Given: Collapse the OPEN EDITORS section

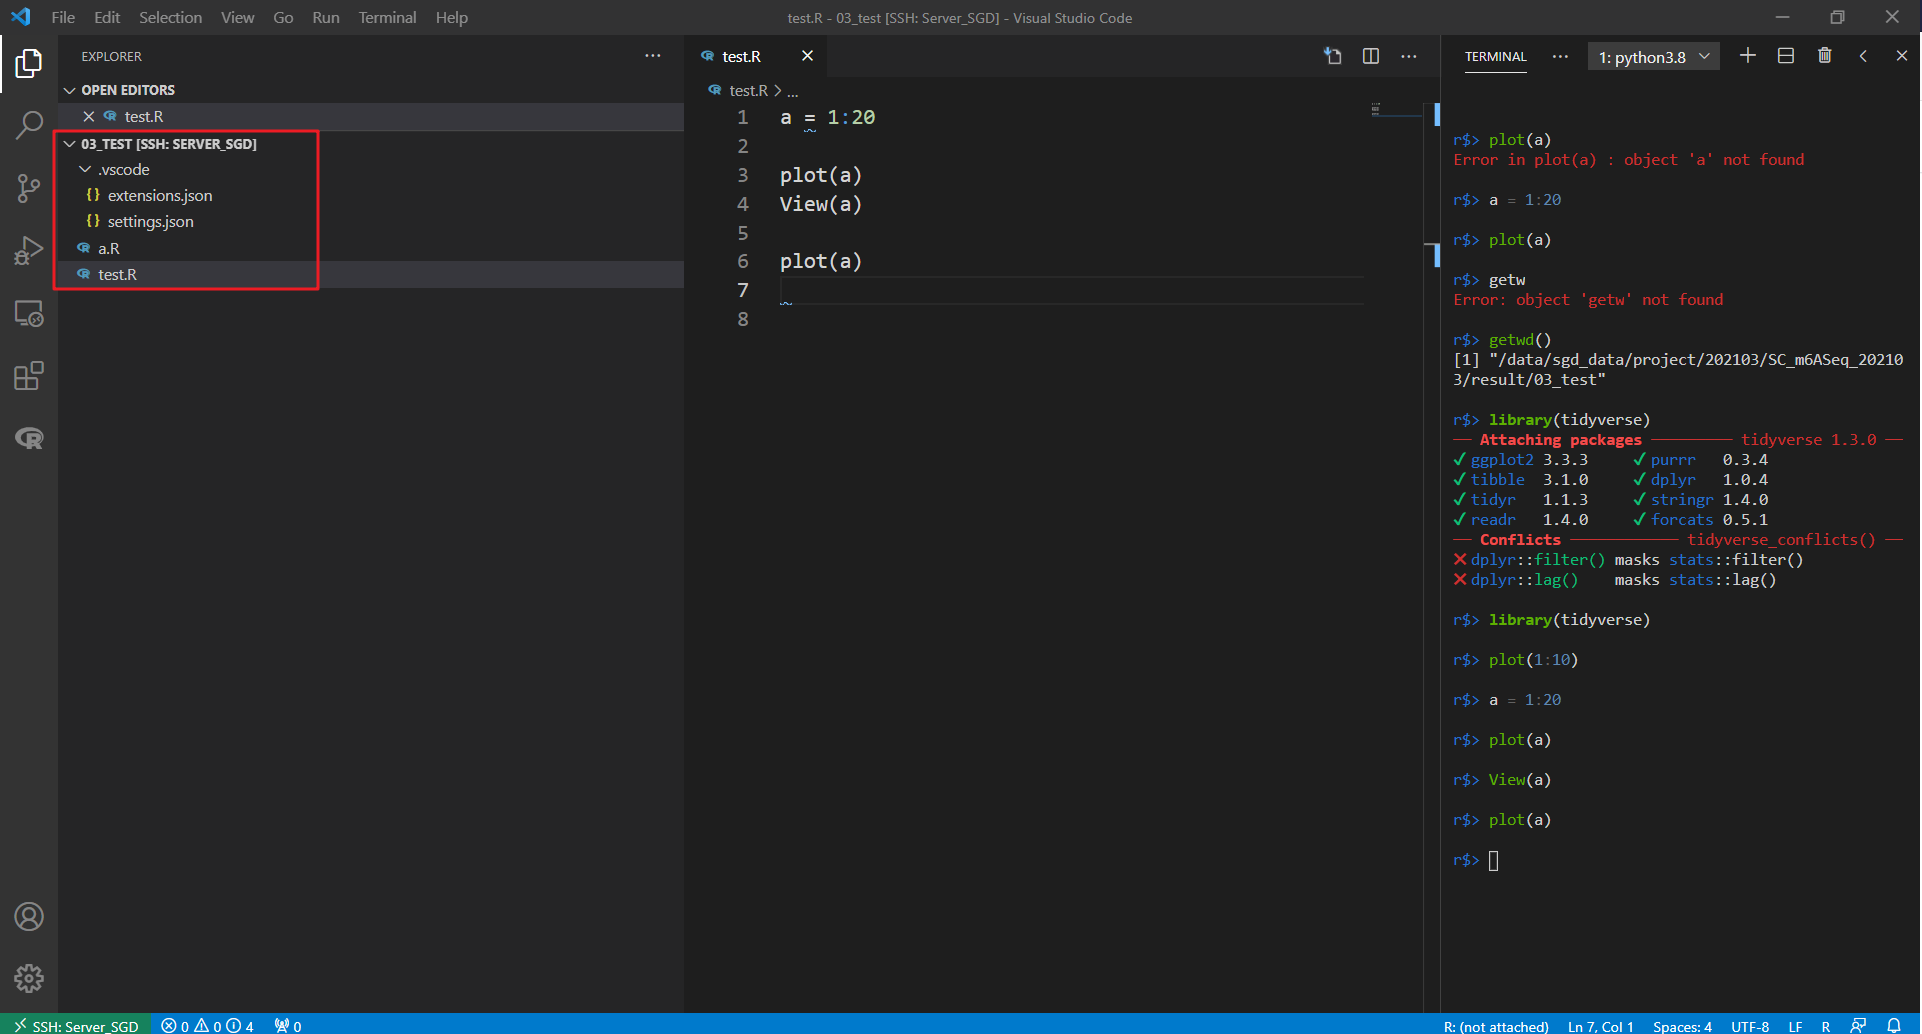Looking at the screenshot, I should pyautogui.click(x=69, y=89).
